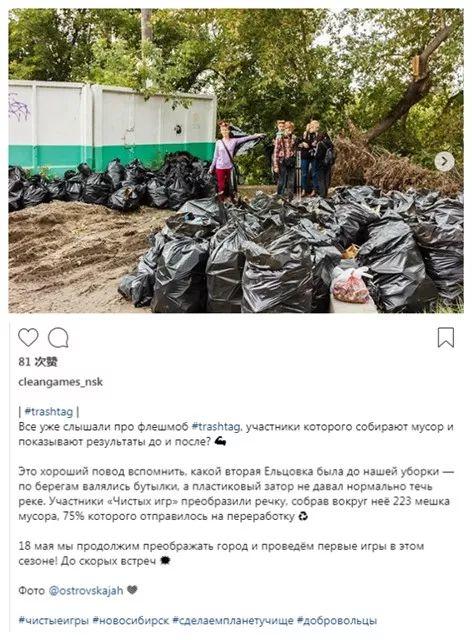The width and height of the screenshot is (472, 640).
Task: Click the heart emoji after photo credit
Action: point(131,590)
